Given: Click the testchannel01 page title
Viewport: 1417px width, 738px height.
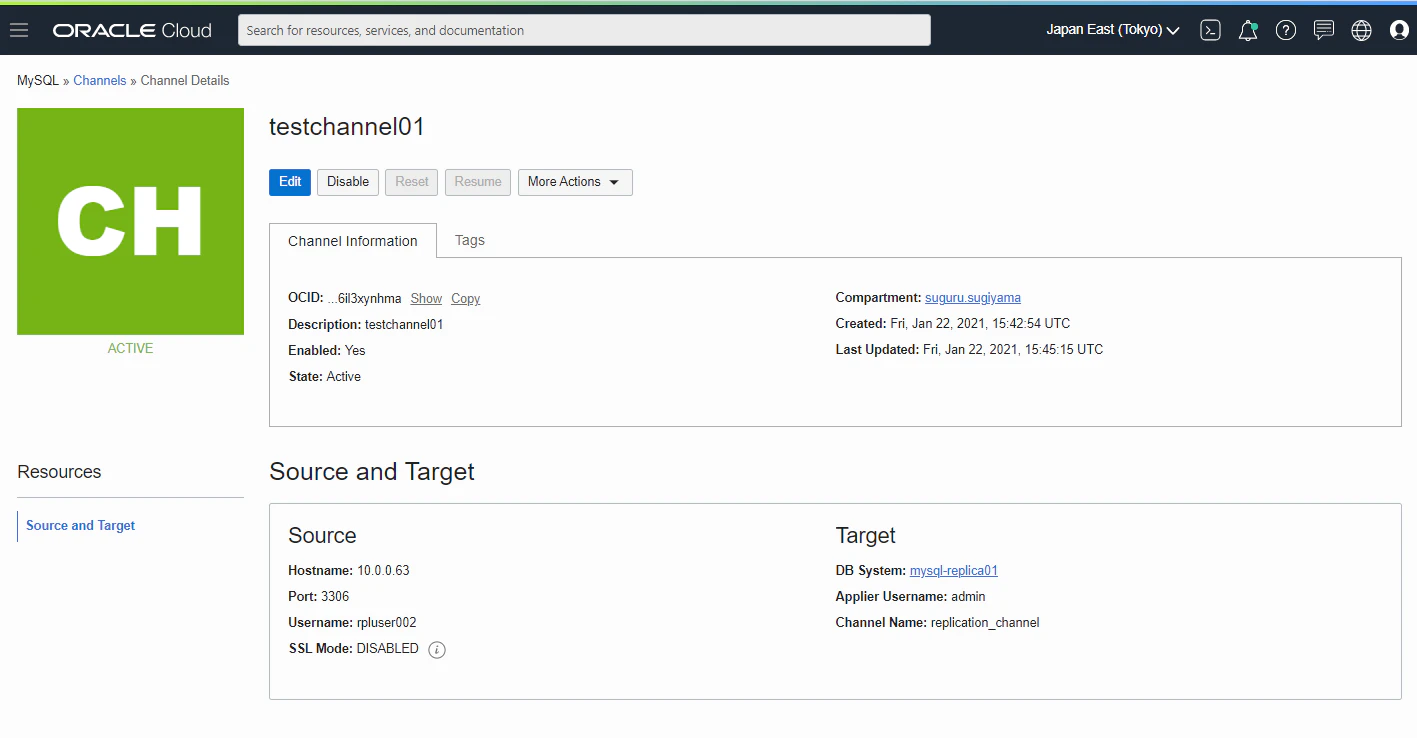Looking at the screenshot, I should pos(347,127).
